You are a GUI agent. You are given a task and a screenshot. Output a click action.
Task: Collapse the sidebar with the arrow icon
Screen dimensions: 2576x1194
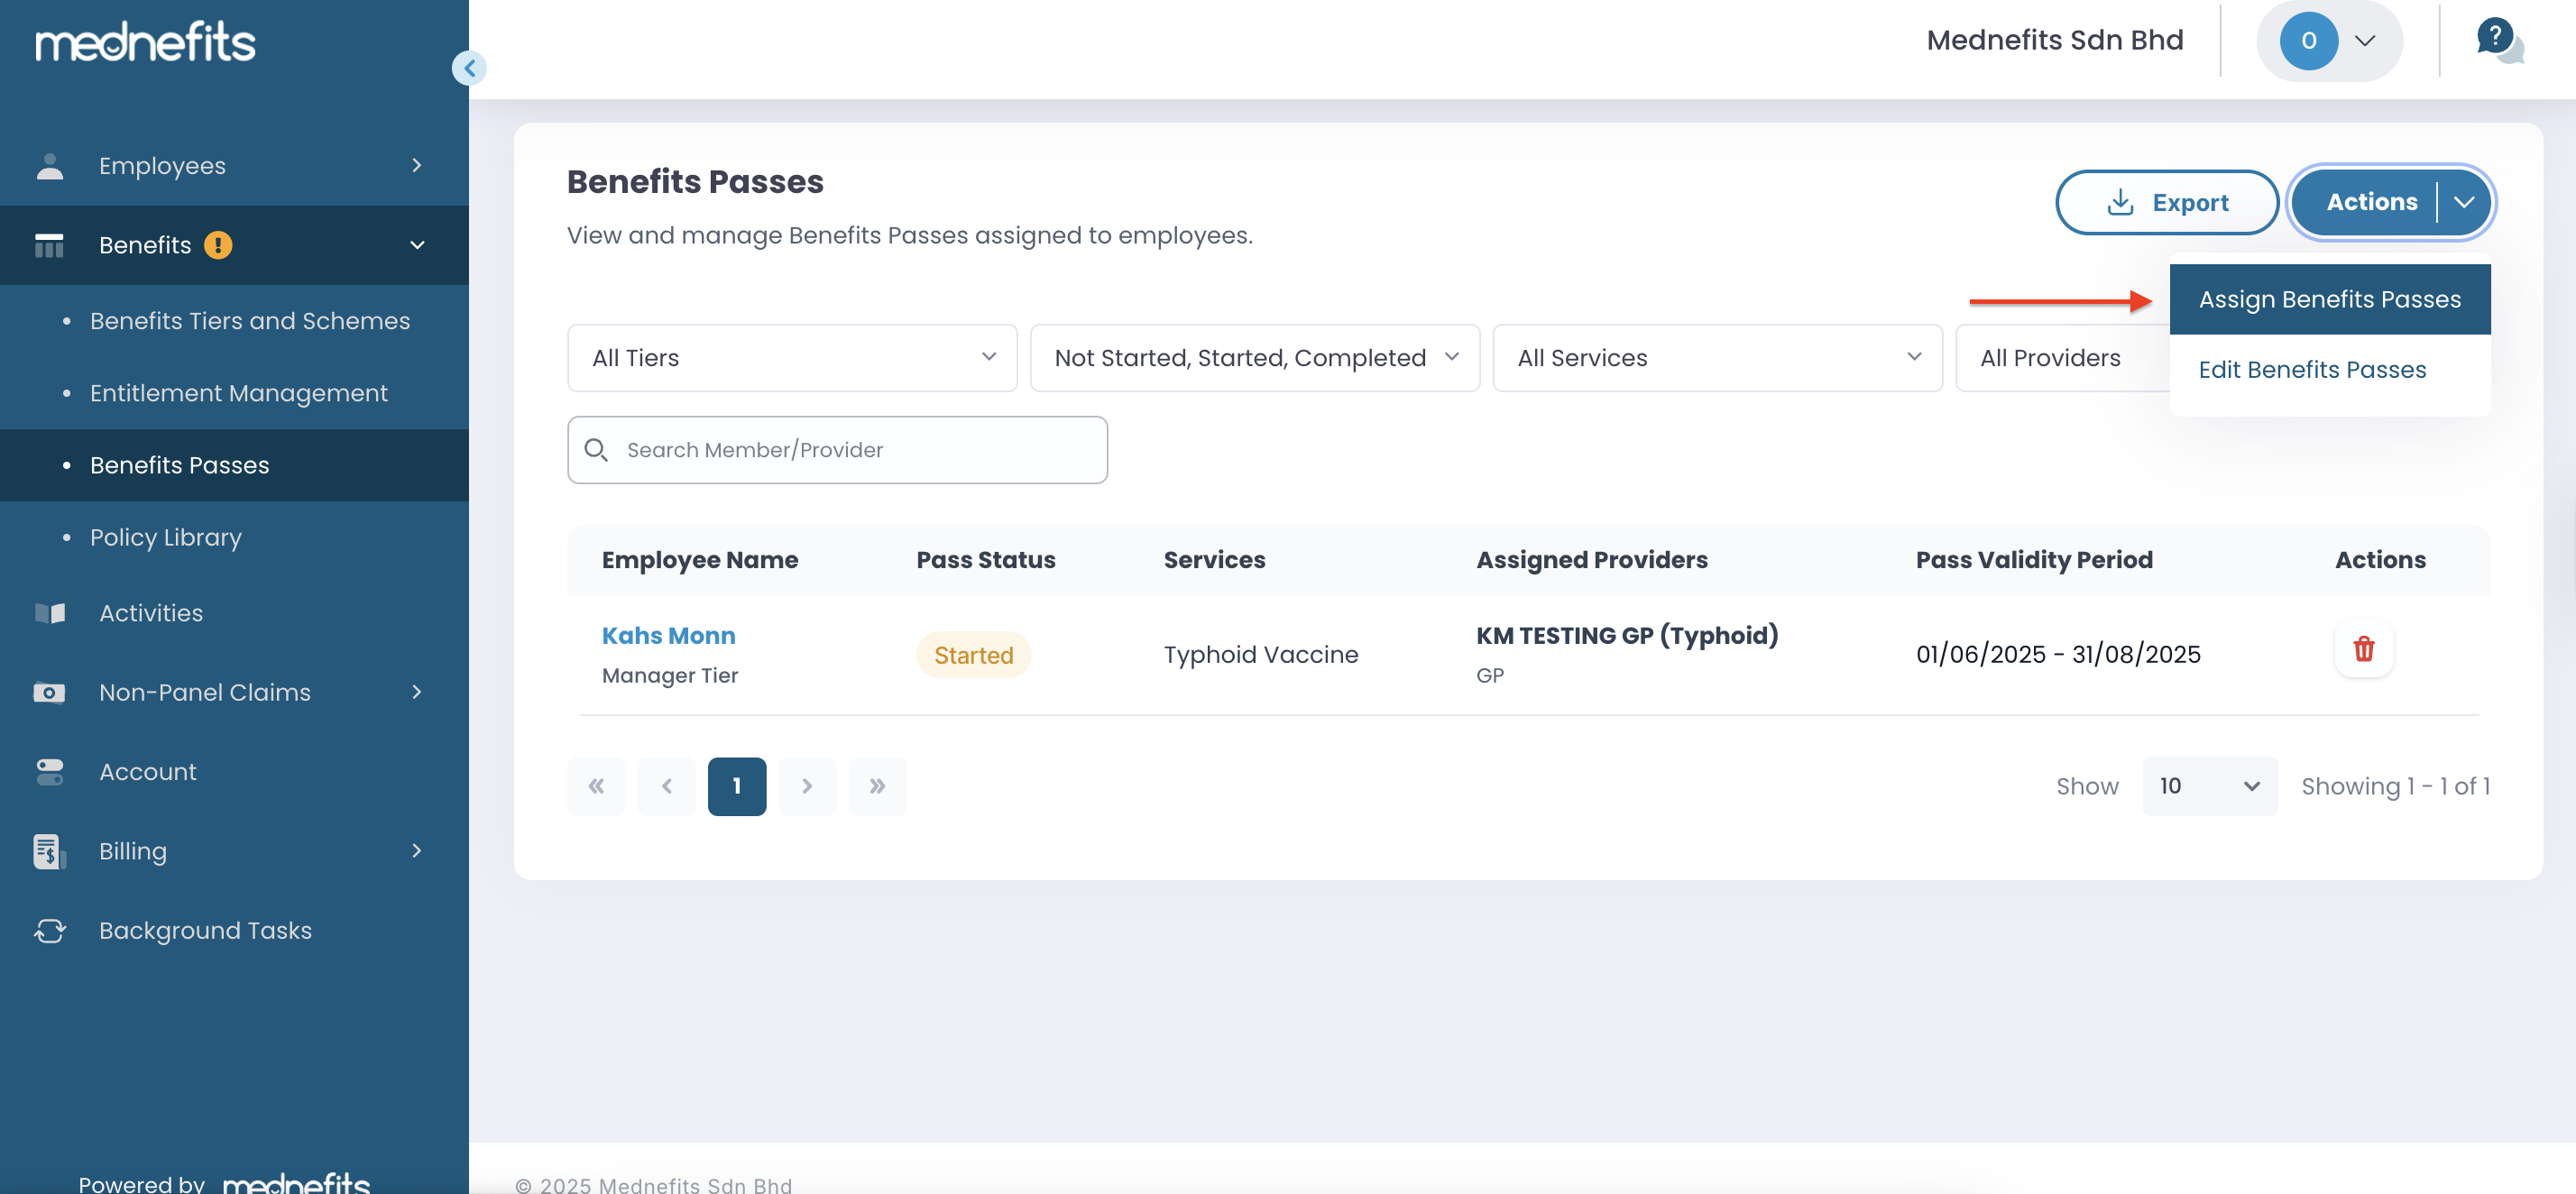[469, 68]
